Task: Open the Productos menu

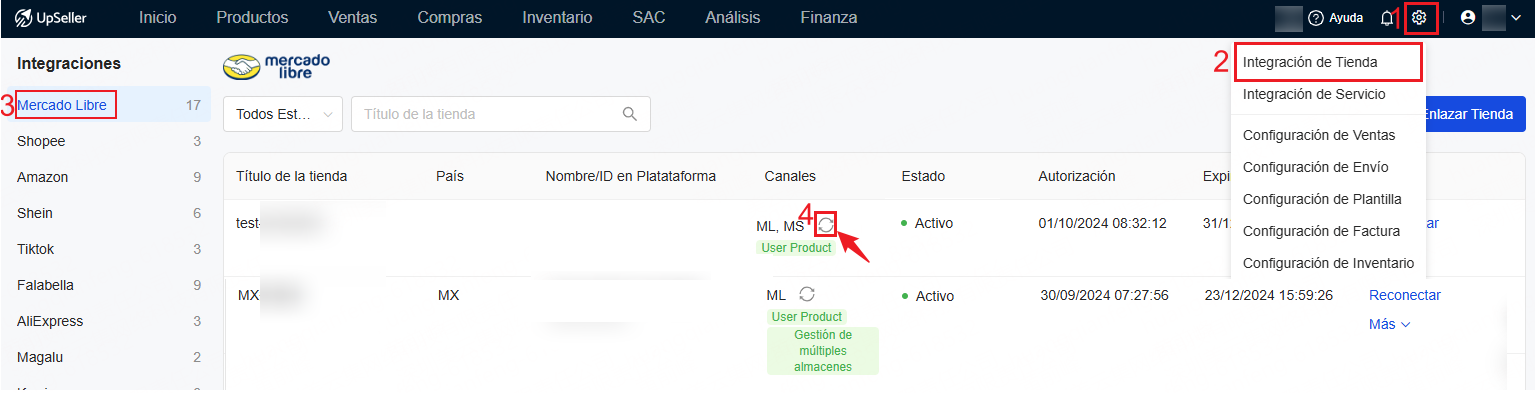Action: tap(252, 17)
